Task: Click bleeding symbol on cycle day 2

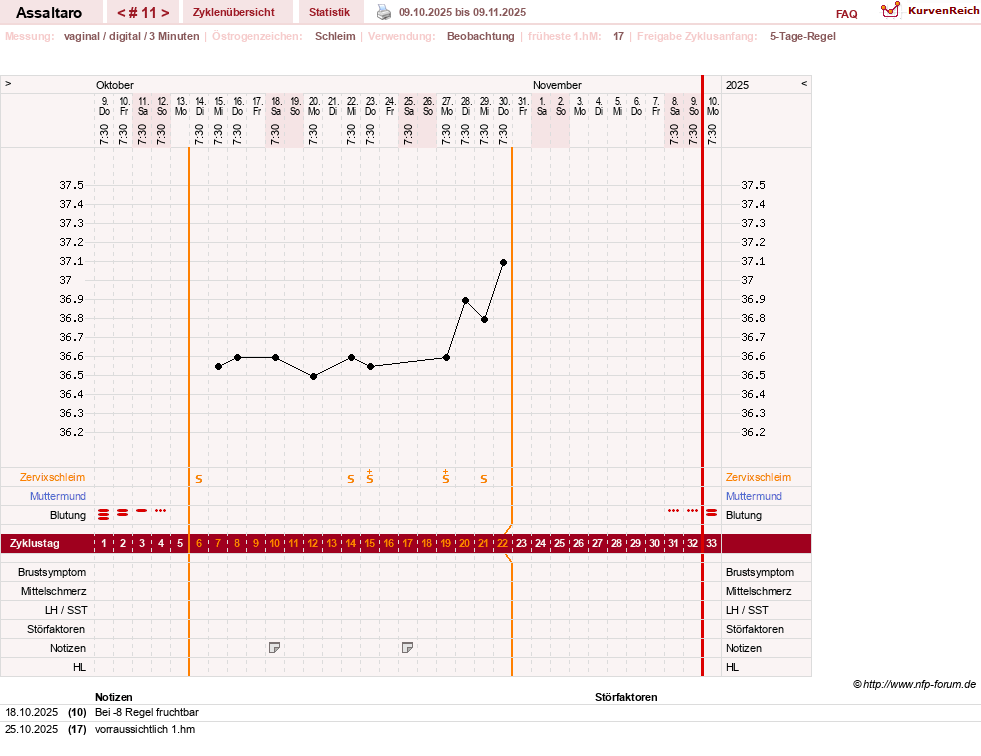Action: [x=123, y=513]
